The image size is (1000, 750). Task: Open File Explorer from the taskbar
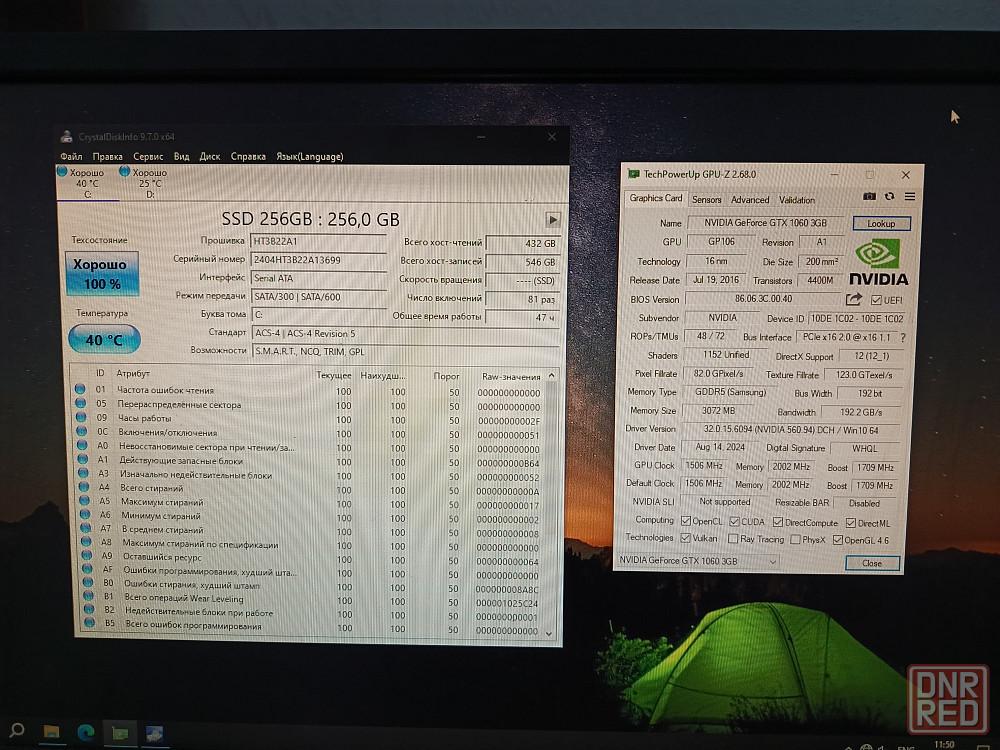[x=51, y=732]
